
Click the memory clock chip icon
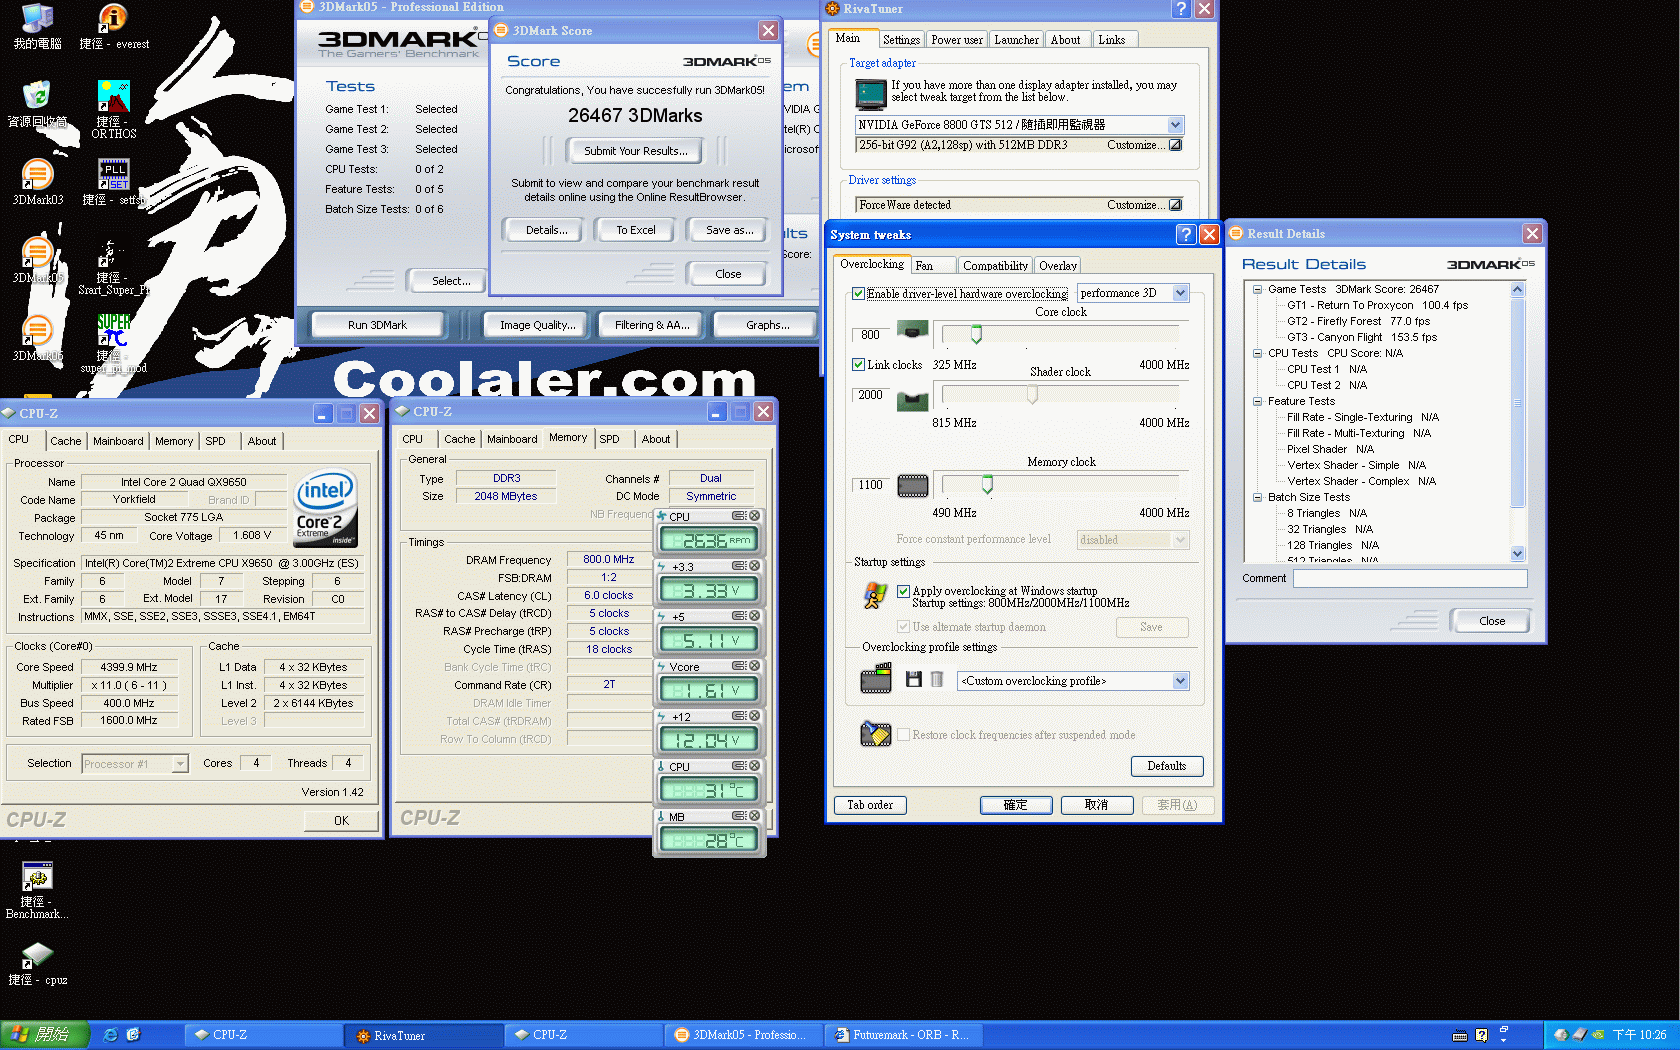(912, 486)
